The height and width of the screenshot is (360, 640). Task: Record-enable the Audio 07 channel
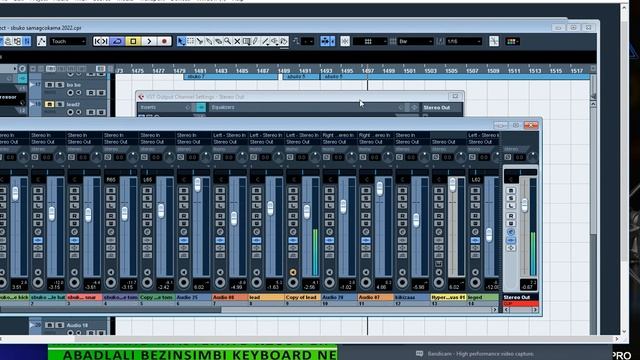click(x=366, y=283)
